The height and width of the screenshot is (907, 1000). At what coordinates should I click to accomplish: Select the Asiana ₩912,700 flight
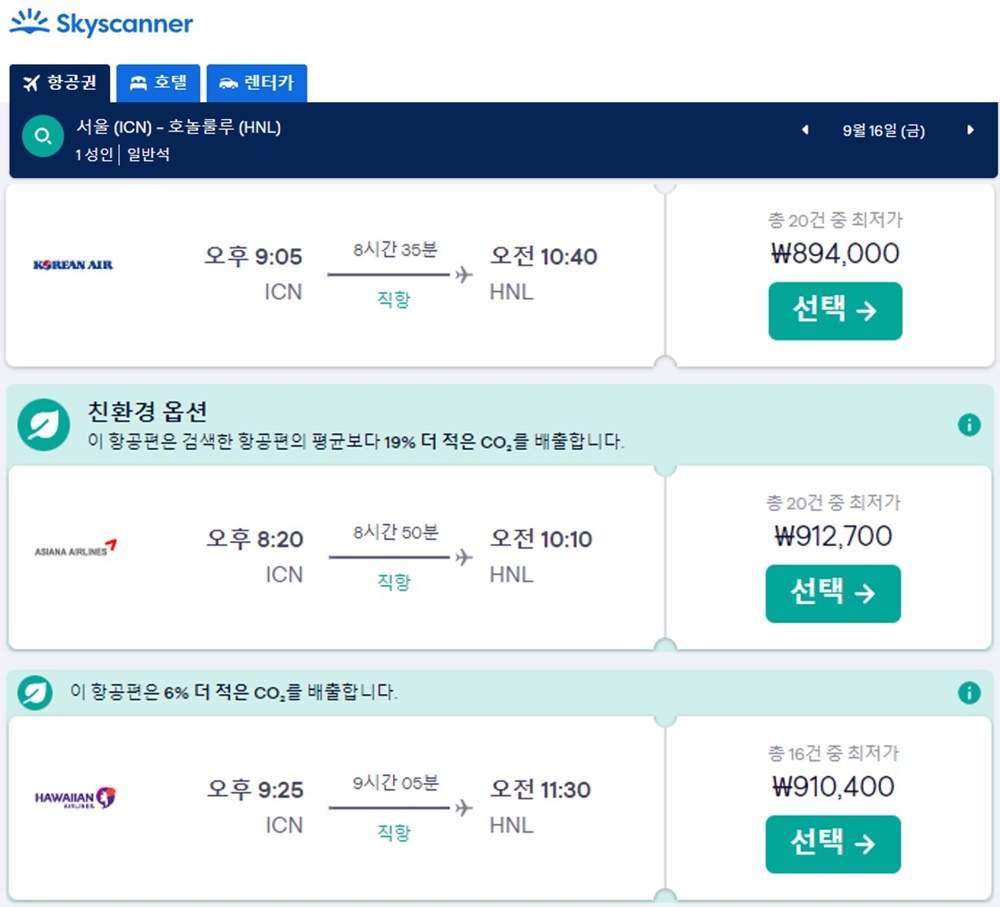(x=833, y=594)
